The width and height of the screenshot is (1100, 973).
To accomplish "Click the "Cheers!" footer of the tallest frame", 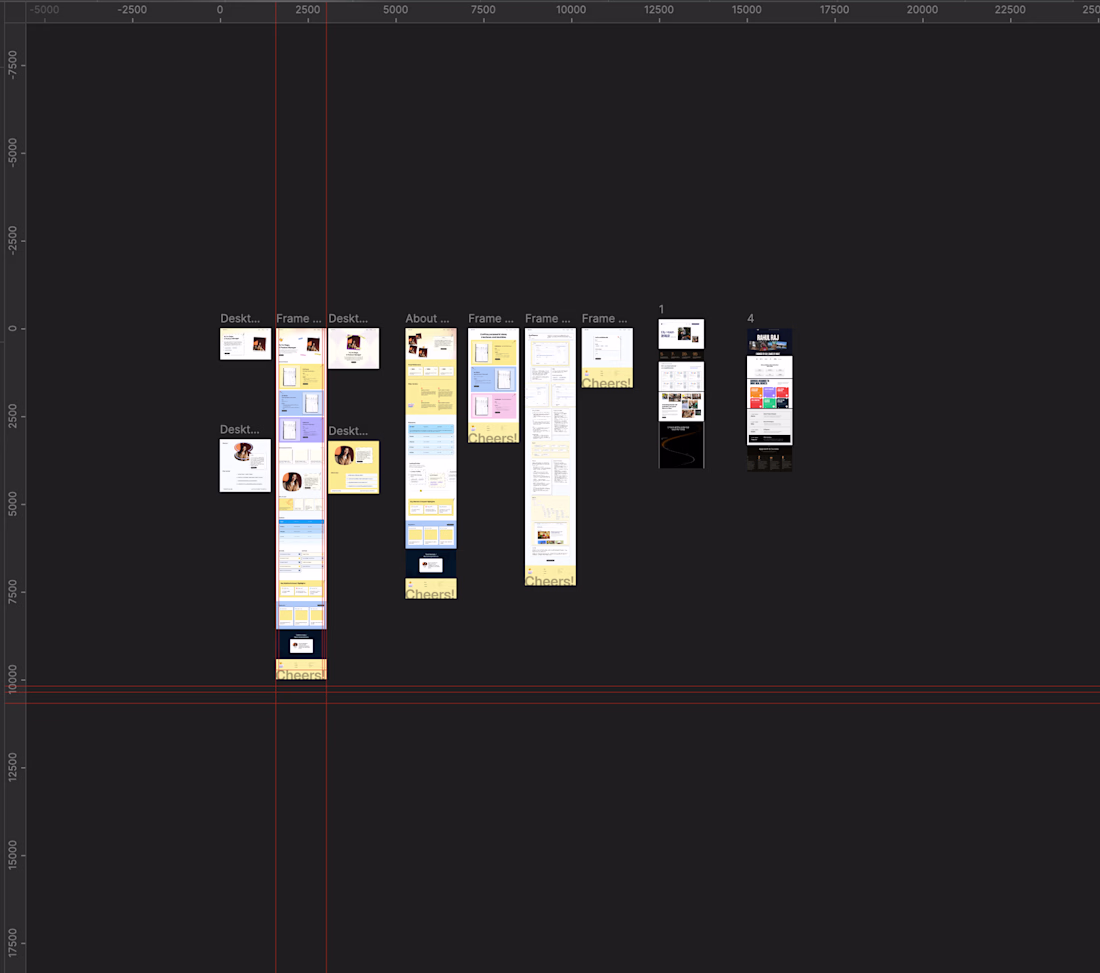I will (301, 669).
